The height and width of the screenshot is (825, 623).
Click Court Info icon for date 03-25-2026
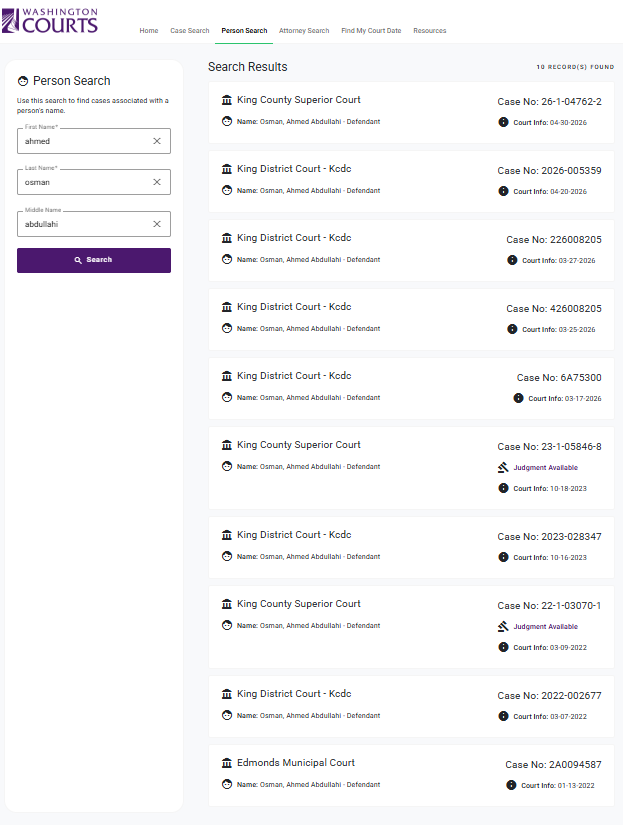click(x=512, y=329)
